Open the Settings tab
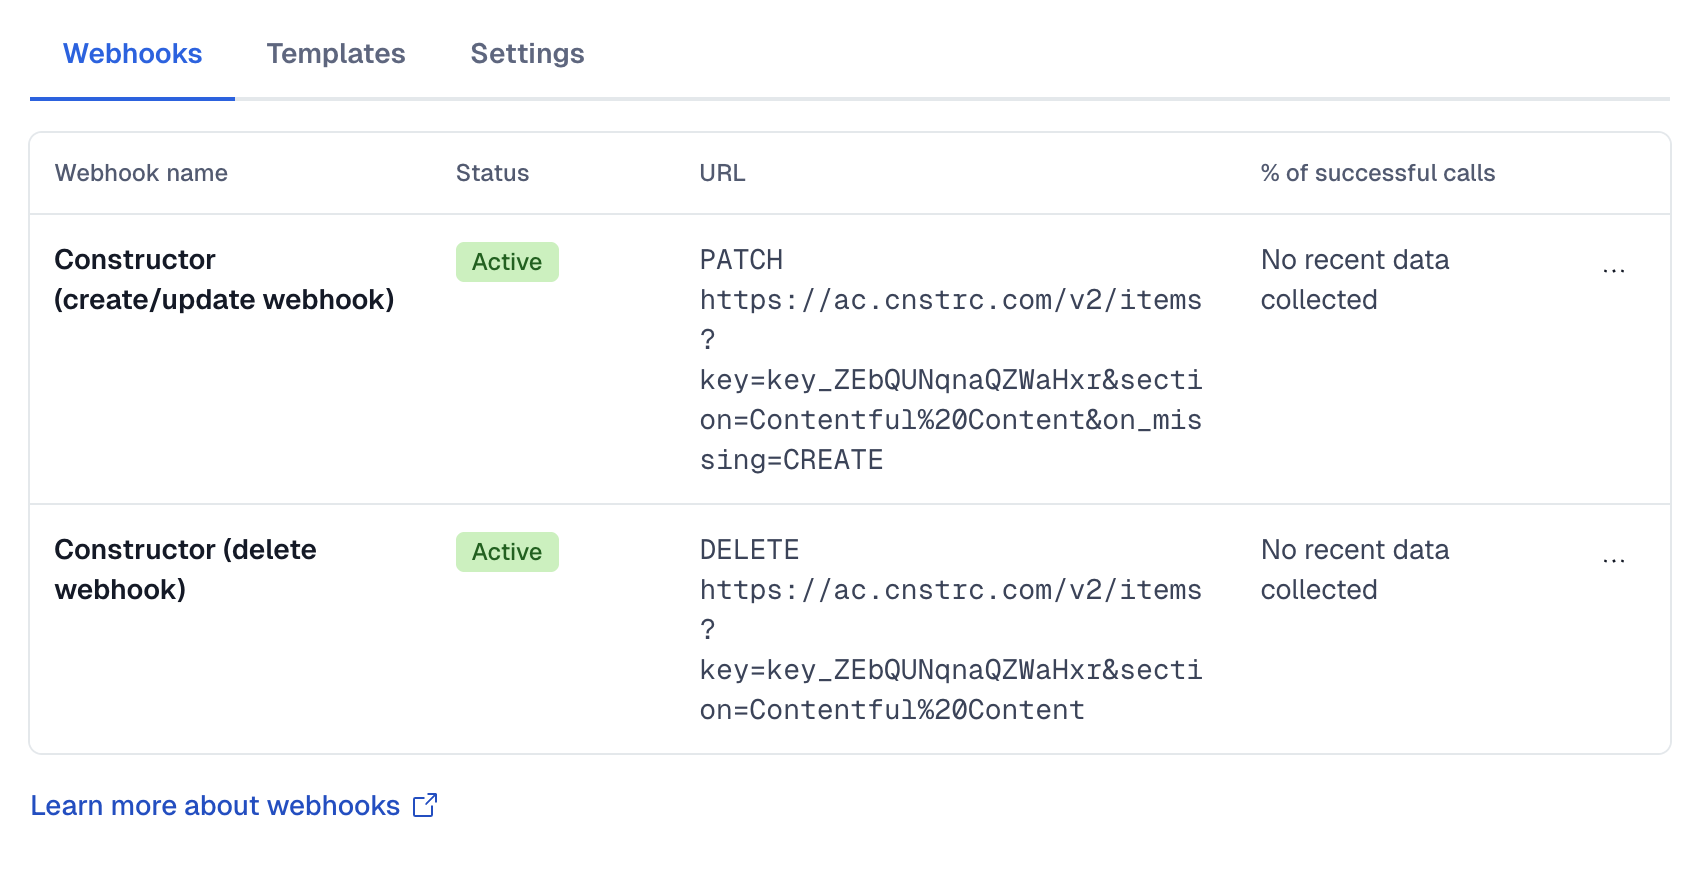1708x872 pixels. [527, 54]
